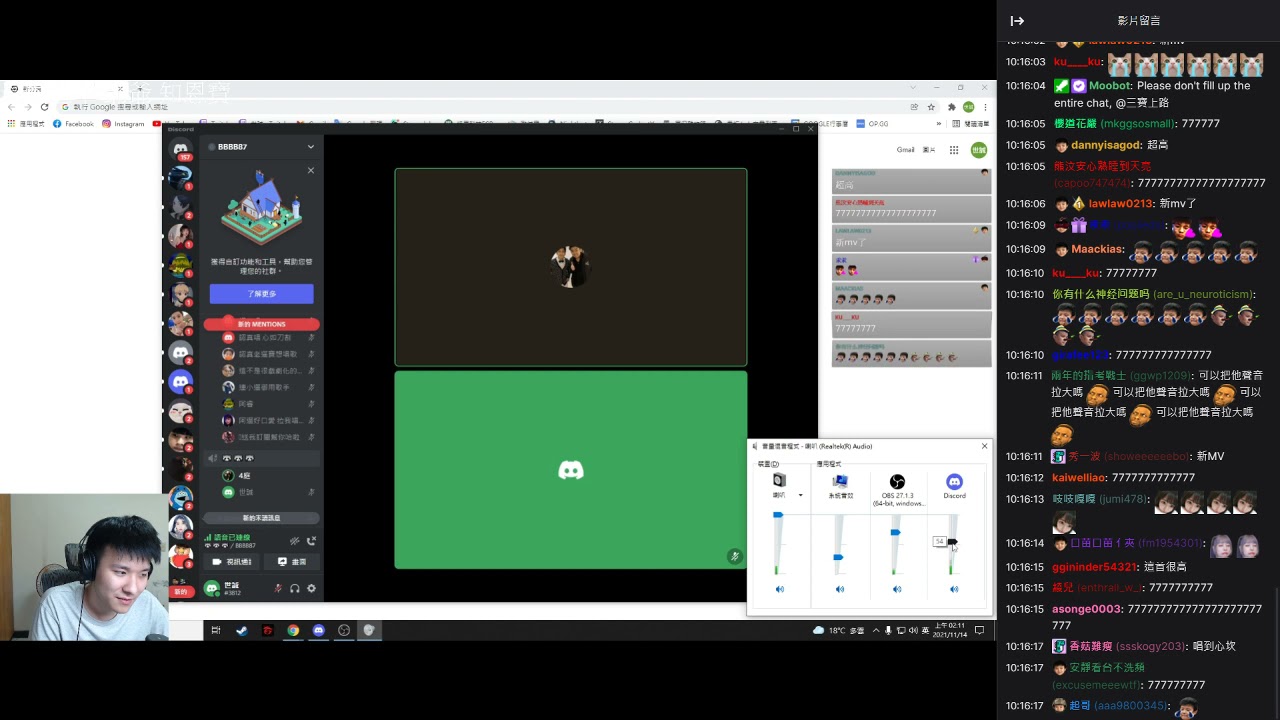The width and height of the screenshot is (1280, 720).
Task: Close the volume mixer window
Action: (x=984, y=446)
